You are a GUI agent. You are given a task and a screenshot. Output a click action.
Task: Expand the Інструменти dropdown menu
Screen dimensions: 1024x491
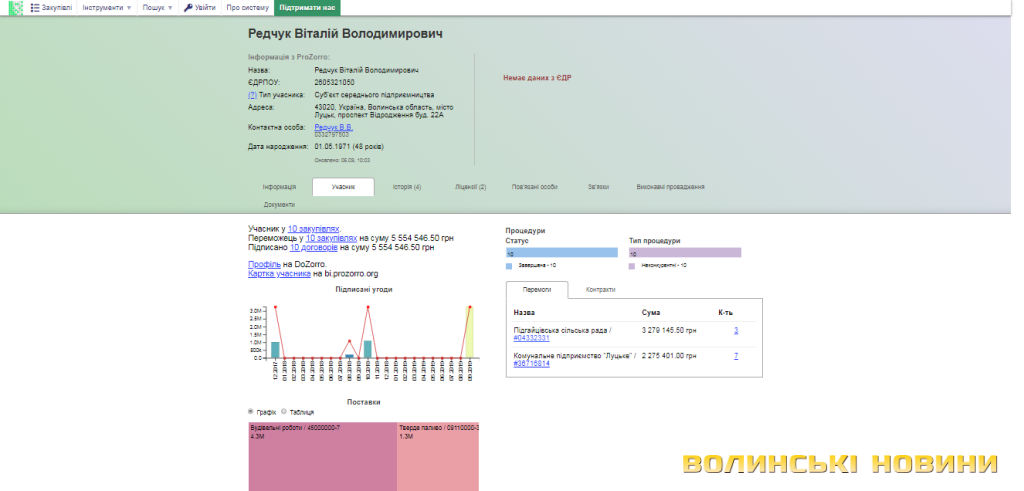(106, 8)
